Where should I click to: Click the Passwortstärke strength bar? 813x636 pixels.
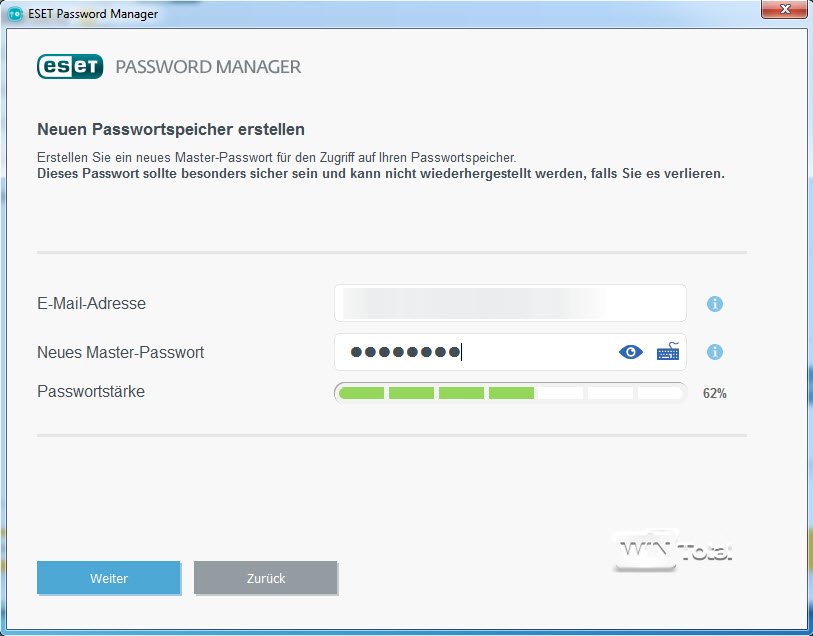[x=510, y=393]
